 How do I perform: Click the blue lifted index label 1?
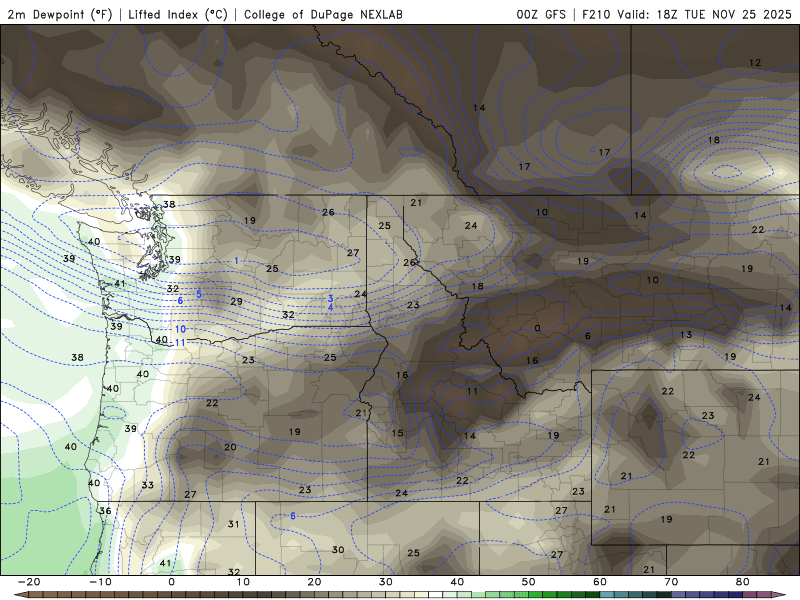click(236, 261)
